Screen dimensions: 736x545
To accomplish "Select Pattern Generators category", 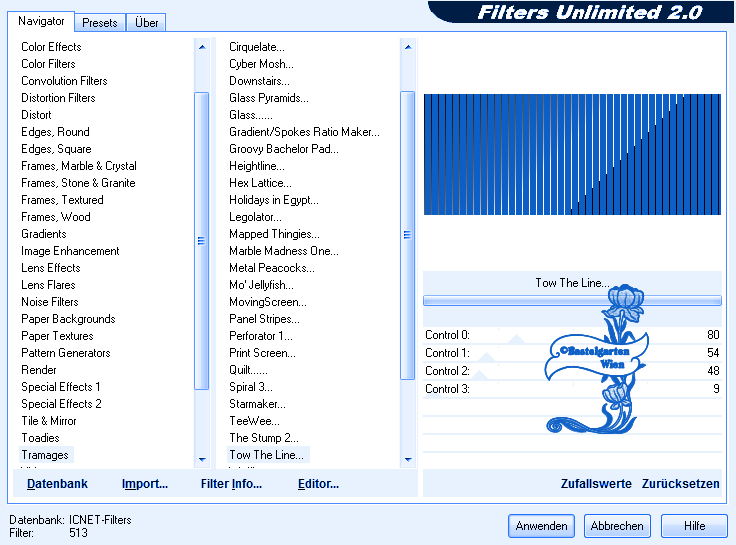I will [x=66, y=353].
